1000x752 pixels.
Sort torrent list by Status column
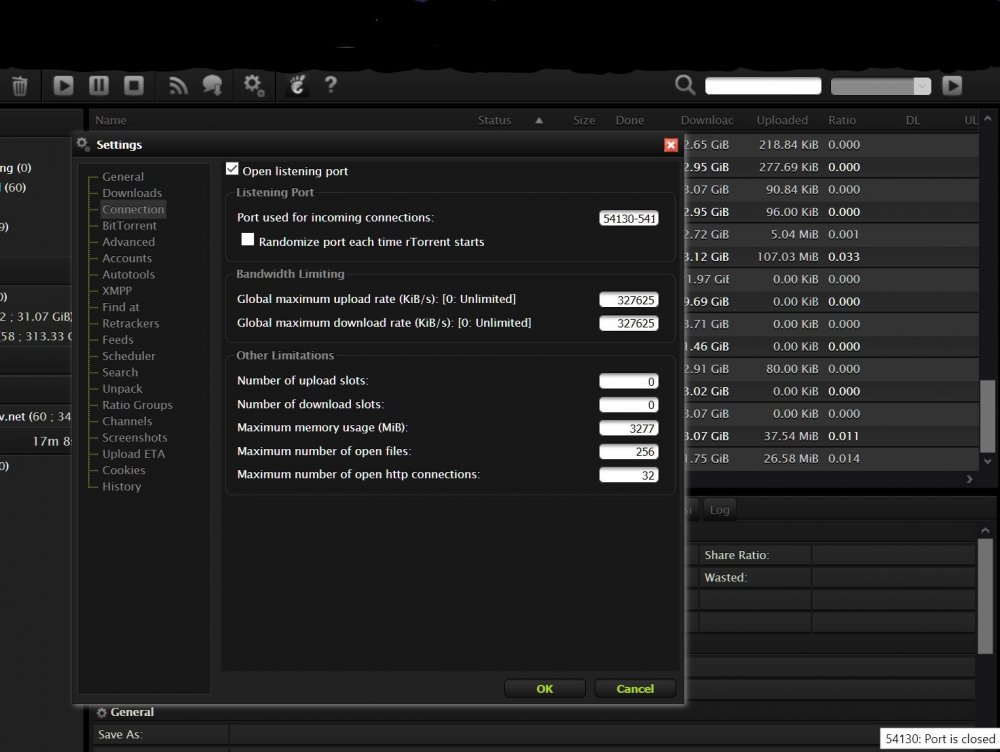tap(494, 120)
